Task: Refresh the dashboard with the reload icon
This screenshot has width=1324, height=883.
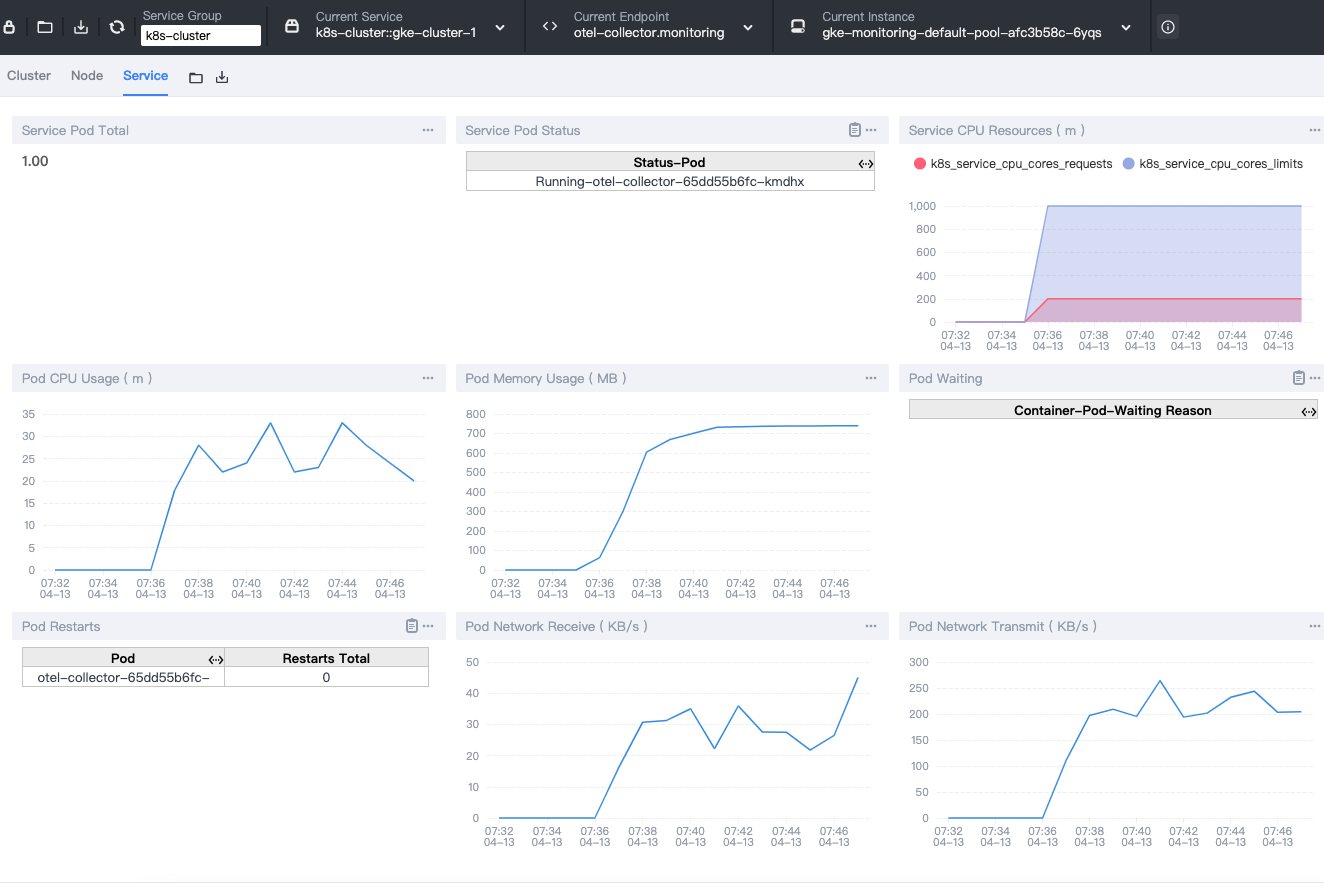Action: [x=117, y=27]
